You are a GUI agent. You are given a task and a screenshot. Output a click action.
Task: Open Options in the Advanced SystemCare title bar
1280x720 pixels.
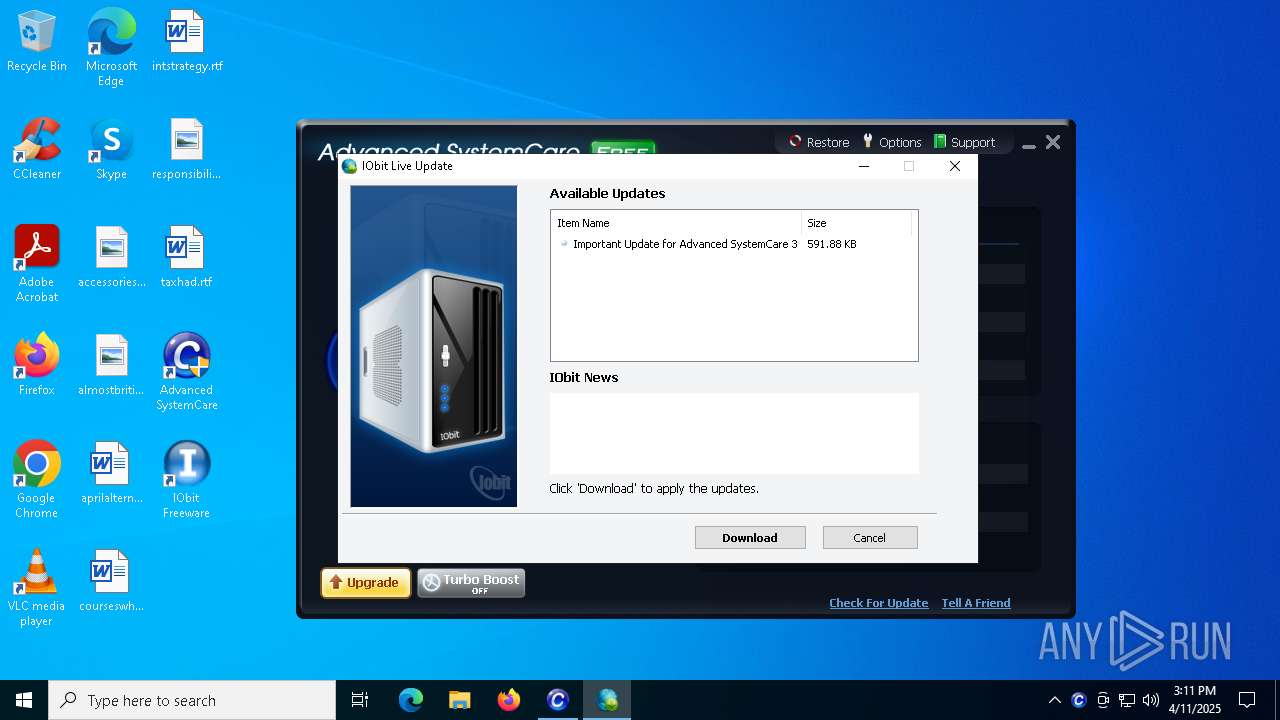coord(892,142)
